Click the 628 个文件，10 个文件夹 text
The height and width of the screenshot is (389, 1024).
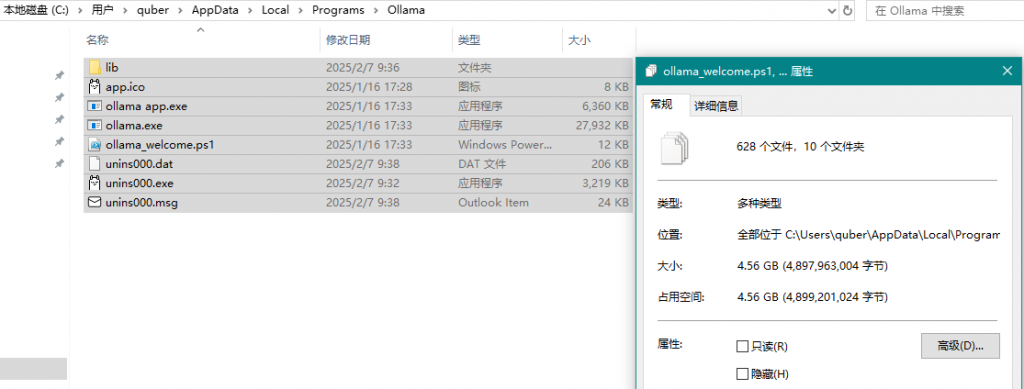pyautogui.click(x=800, y=147)
